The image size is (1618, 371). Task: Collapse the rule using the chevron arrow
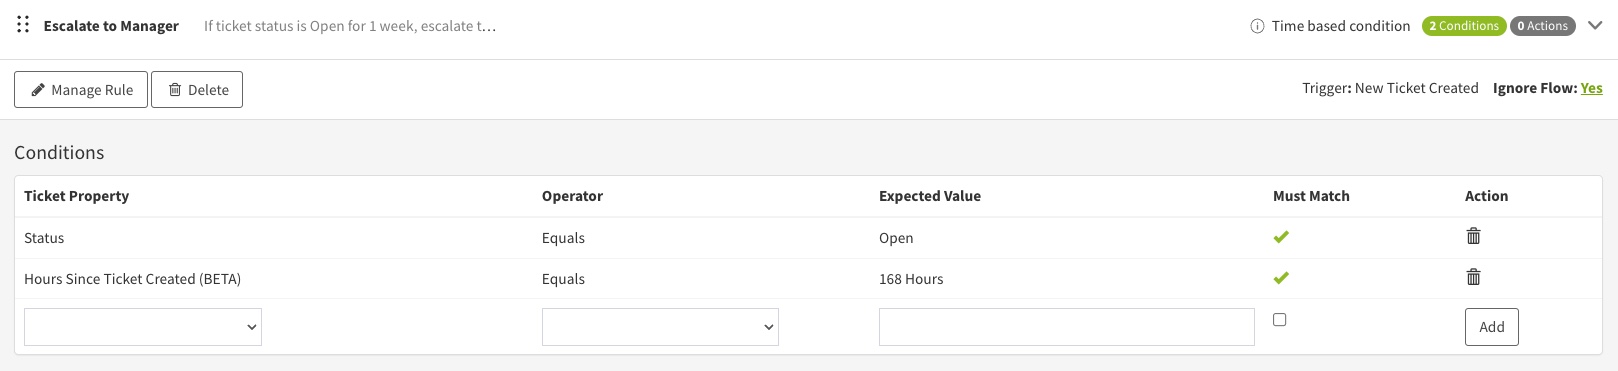point(1595,25)
